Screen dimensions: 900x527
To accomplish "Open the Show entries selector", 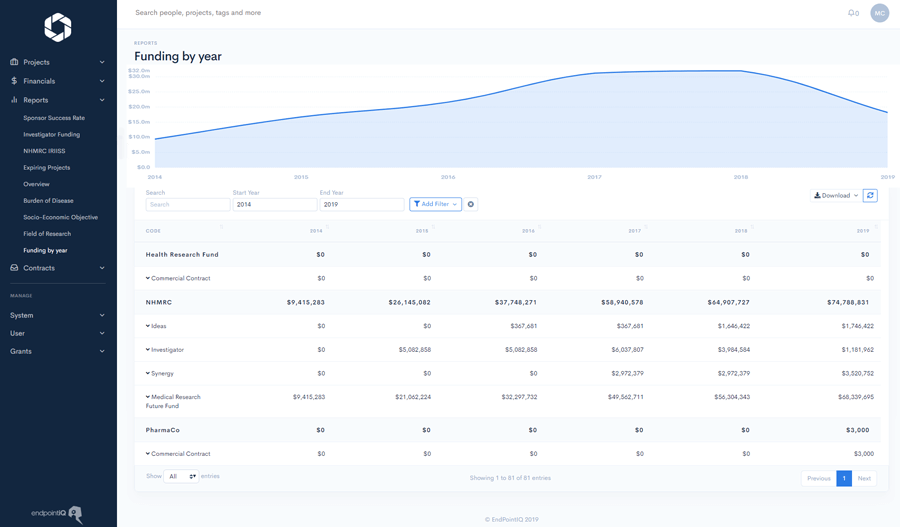I will (x=181, y=477).
